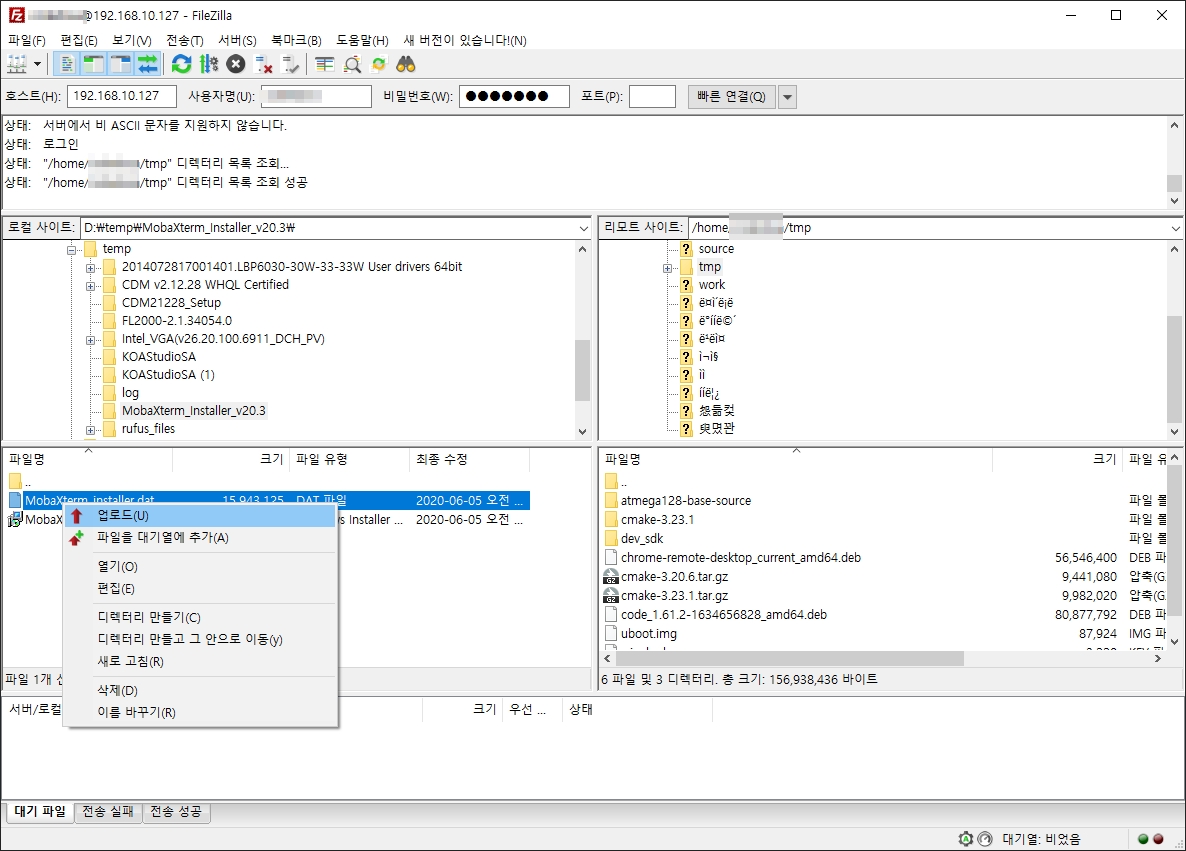The height and width of the screenshot is (851, 1186).
Task: Select cmake-3.20.6.tar.gz in remote list
Action: point(675,576)
